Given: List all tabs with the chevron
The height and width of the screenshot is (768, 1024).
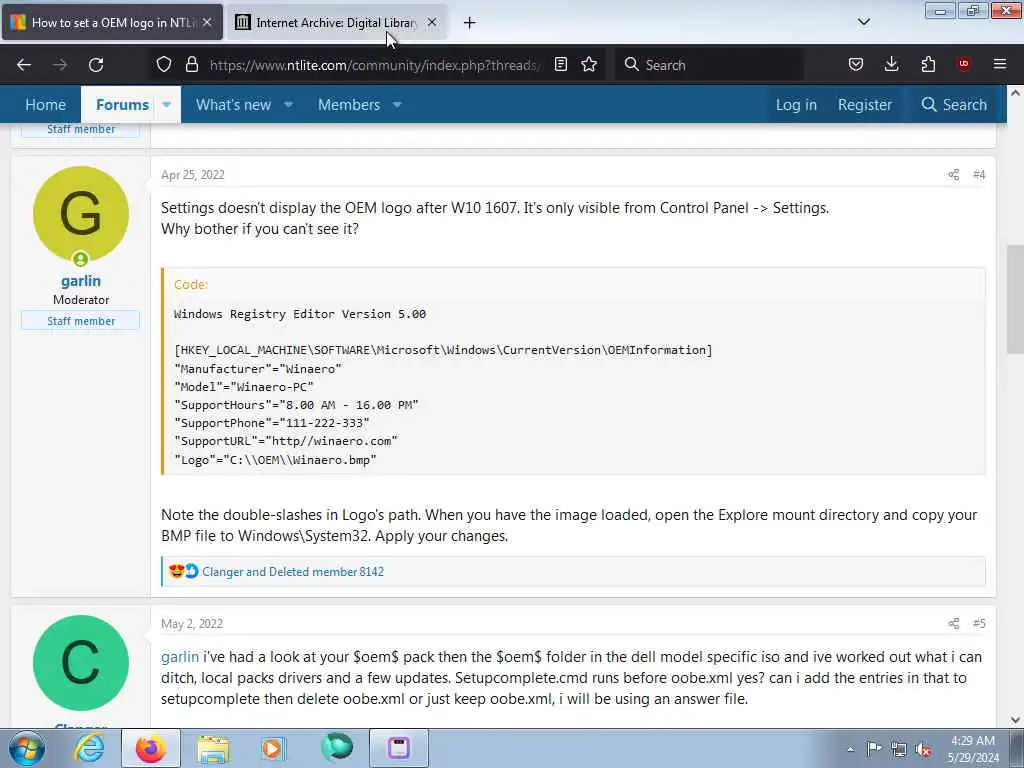Looking at the screenshot, I should 863,22.
